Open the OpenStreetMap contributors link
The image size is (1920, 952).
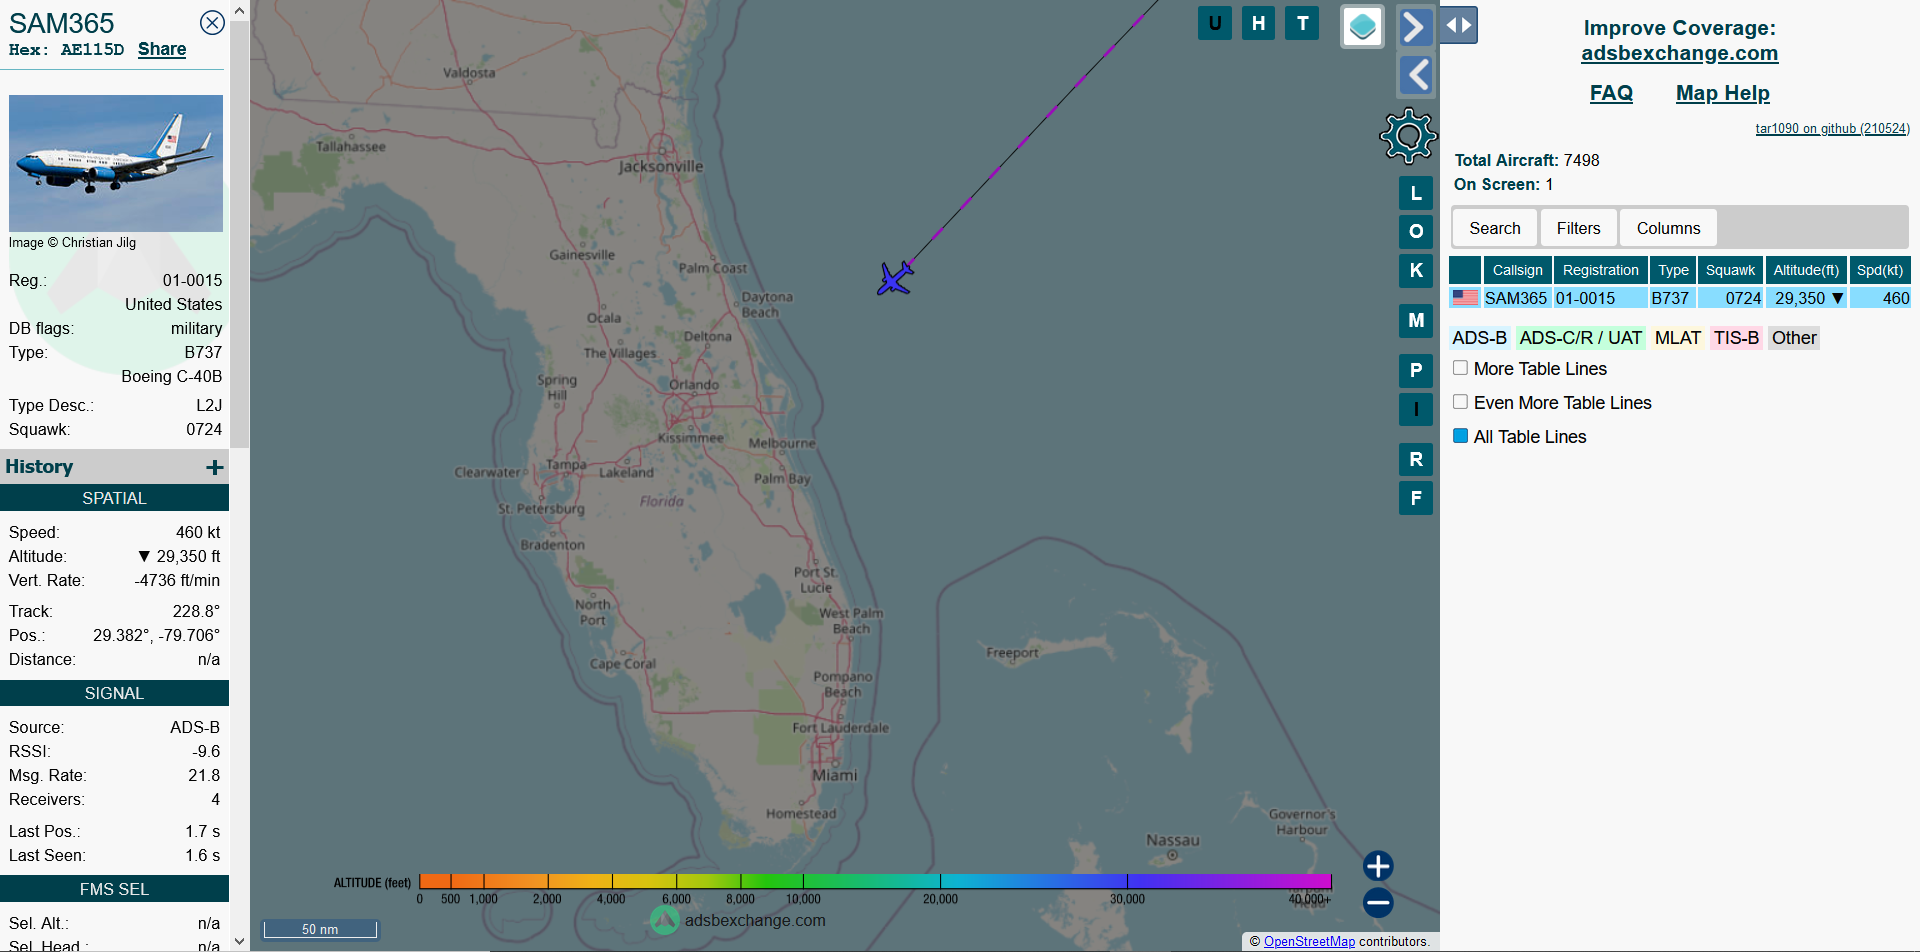[x=1309, y=941]
